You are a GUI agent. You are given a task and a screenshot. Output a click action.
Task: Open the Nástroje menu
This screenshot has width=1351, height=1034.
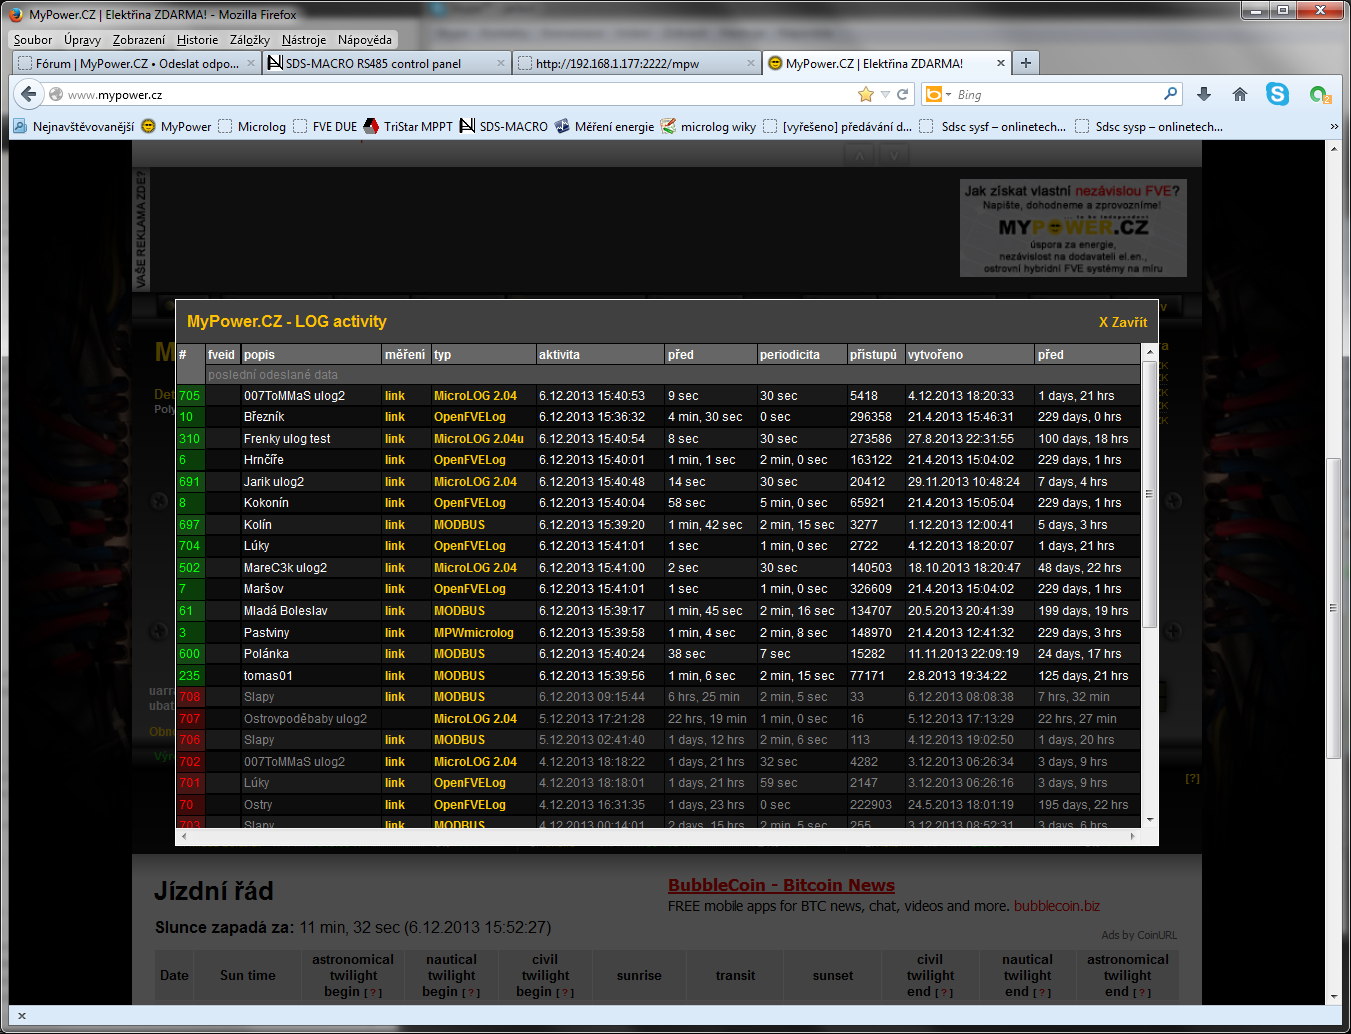pos(304,40)
